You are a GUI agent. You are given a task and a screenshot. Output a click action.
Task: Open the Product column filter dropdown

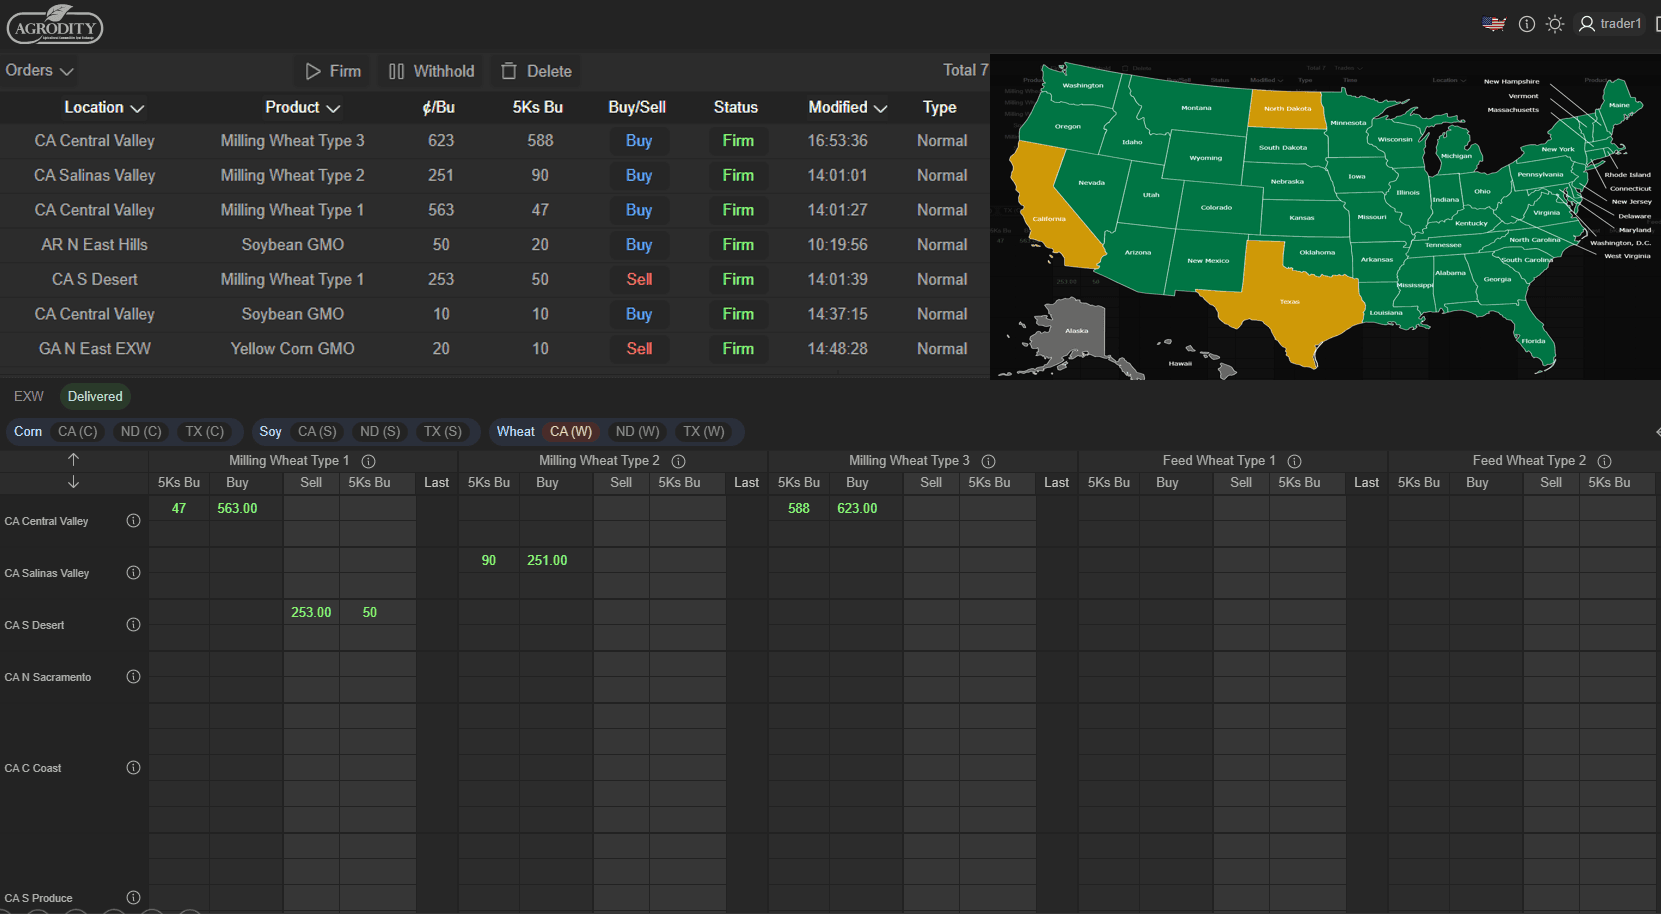[333, 108]
